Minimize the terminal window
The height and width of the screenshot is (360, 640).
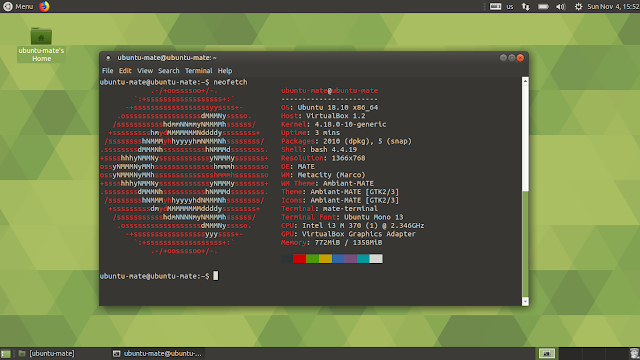503,58
